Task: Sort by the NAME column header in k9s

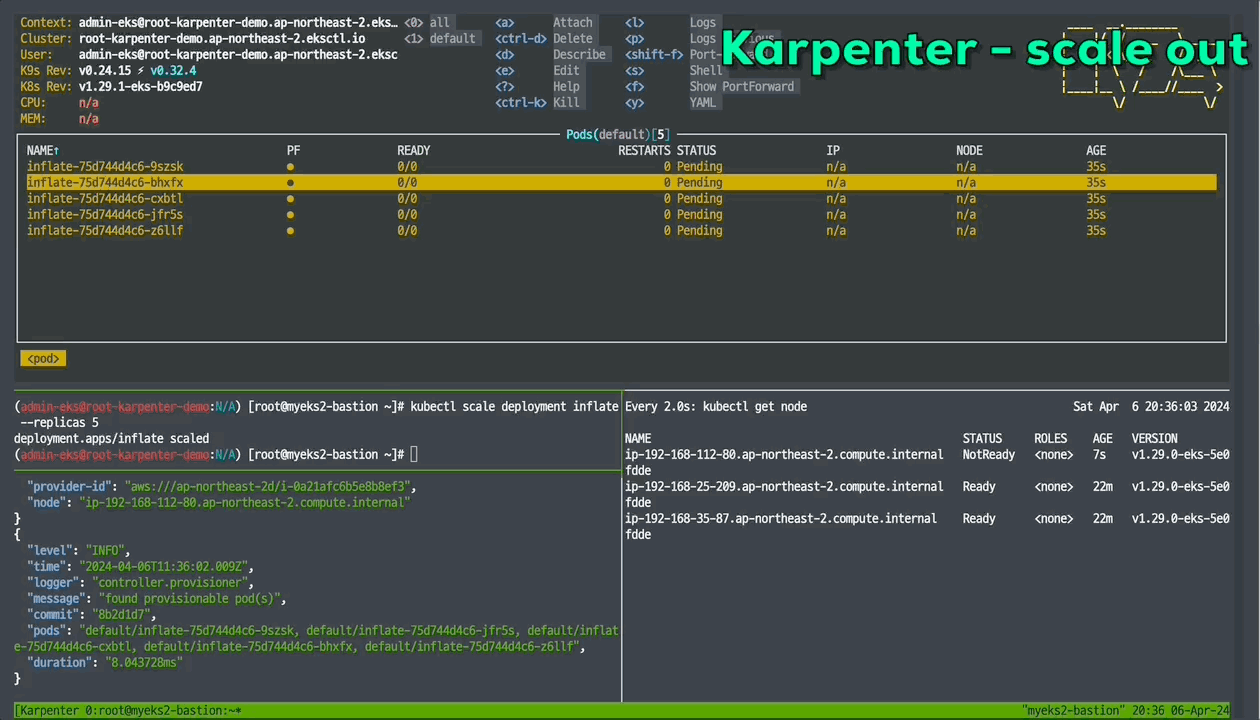Action: coord(43,150)
